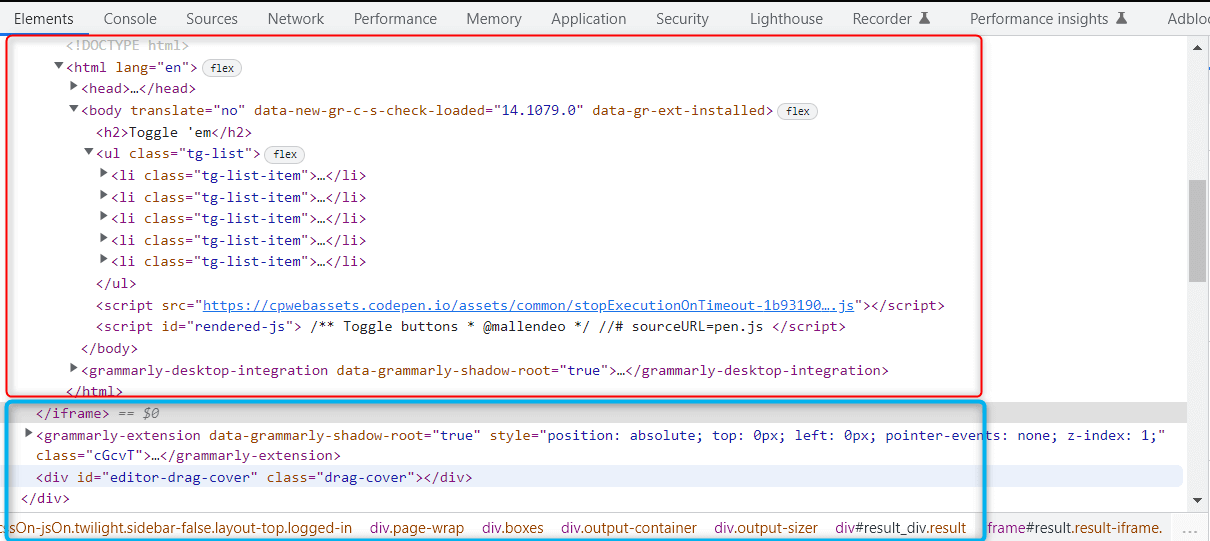Select the h2 "Toggle 'em" element
Viewport: 1210px width, 541px height.
coord(174,132)
